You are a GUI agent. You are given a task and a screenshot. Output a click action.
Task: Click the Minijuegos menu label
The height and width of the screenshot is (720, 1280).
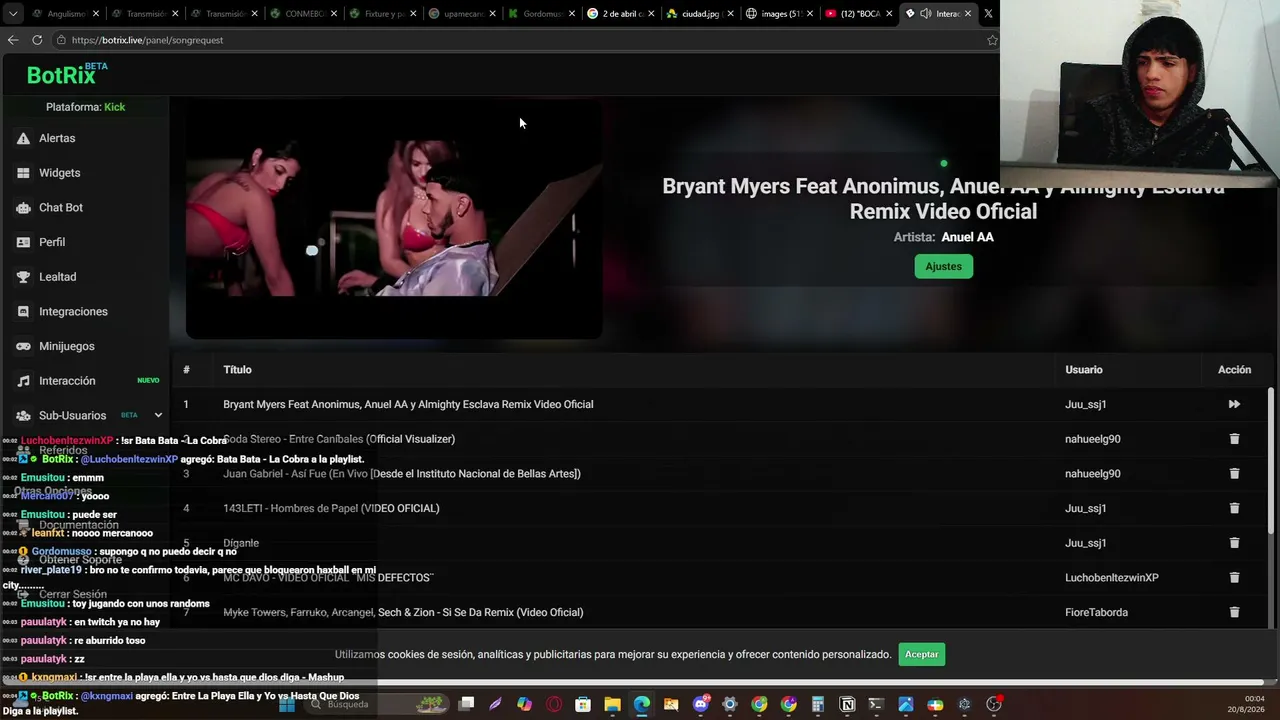click(67, 346)
